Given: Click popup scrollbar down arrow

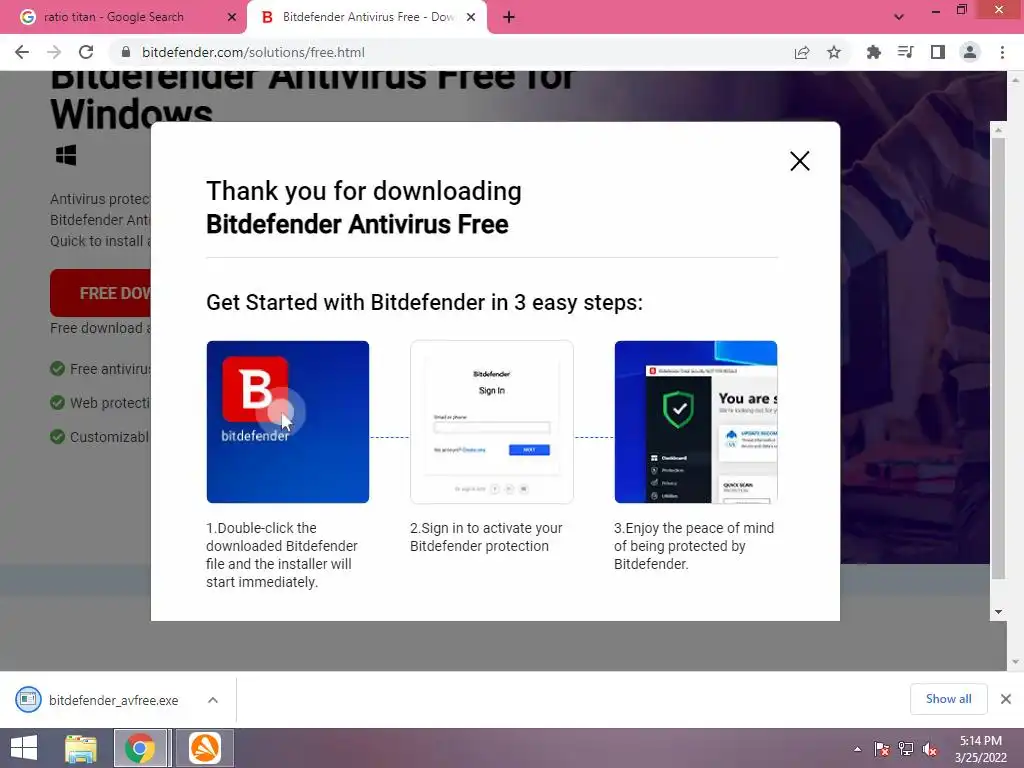Looking at the screenshot, I should pyautogui.click(x=998, y=612).
